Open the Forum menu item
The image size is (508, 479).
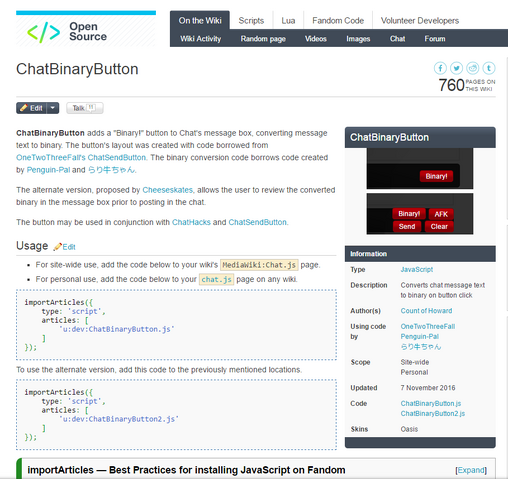click(435, 39)
